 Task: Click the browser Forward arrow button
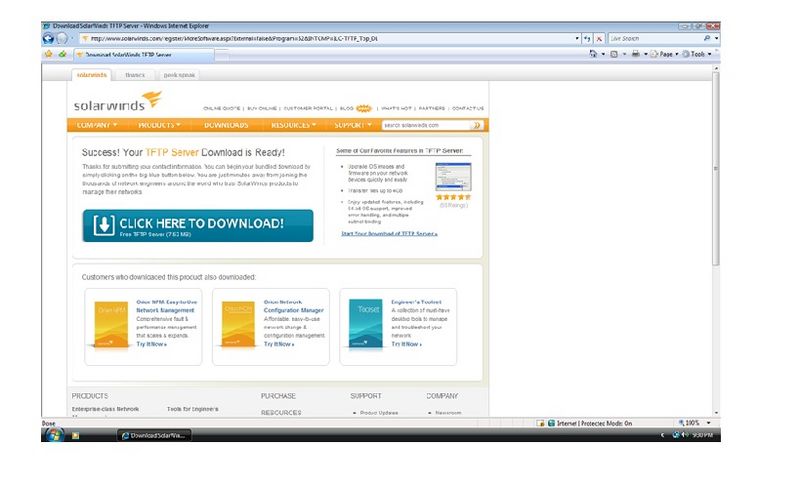pos(62,38)
